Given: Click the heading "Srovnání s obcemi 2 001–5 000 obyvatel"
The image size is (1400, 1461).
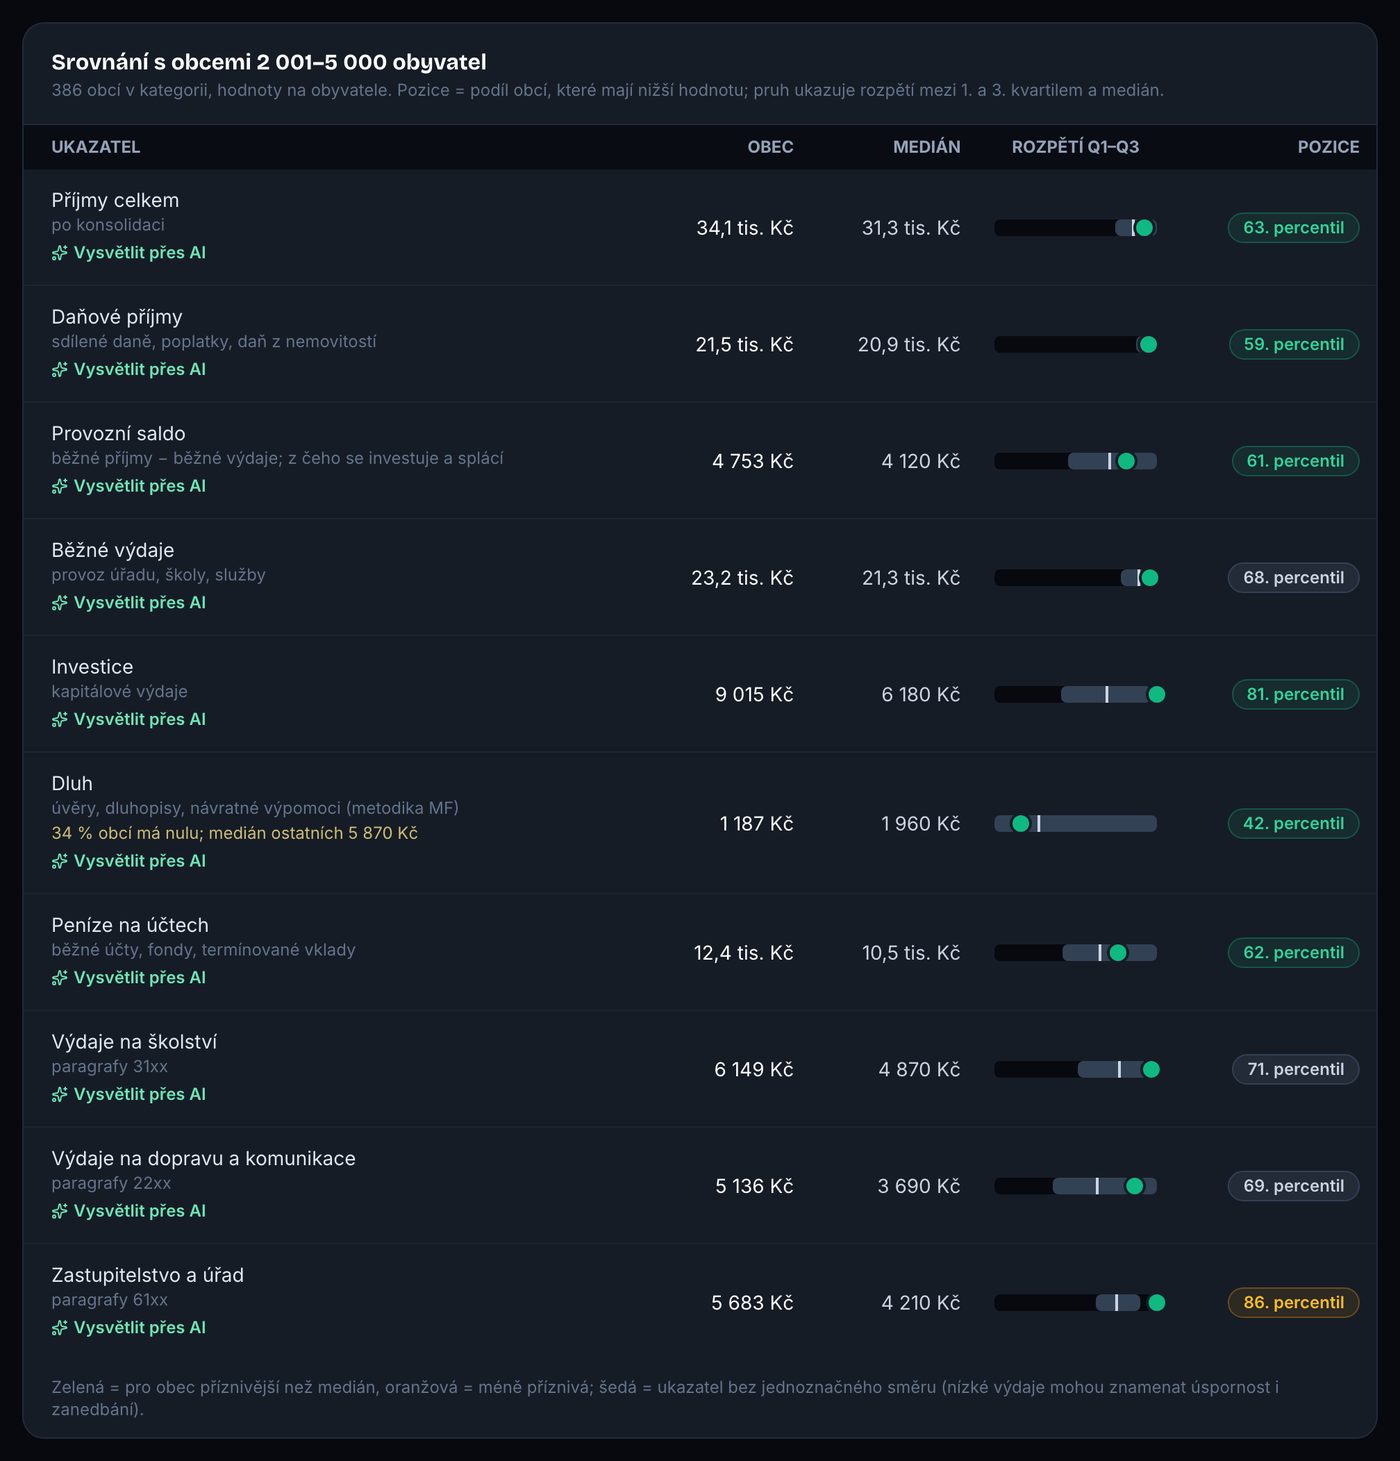Looking at the screenshot, I should 269,62.
